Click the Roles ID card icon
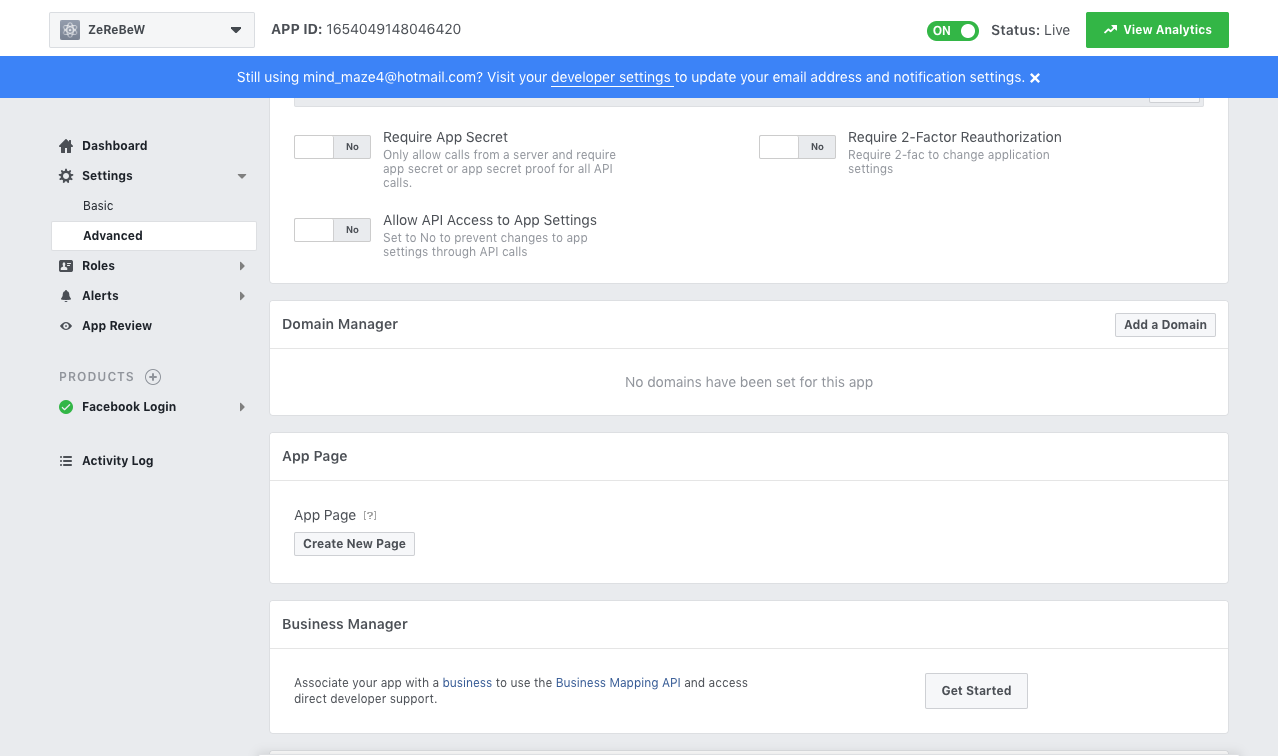1278x756 pixels. (x=66, y=266)
